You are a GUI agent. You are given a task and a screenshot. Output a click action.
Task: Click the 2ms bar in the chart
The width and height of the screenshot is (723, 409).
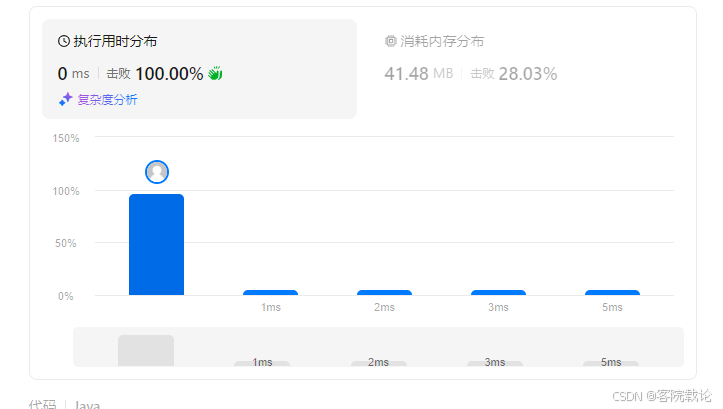384,292
